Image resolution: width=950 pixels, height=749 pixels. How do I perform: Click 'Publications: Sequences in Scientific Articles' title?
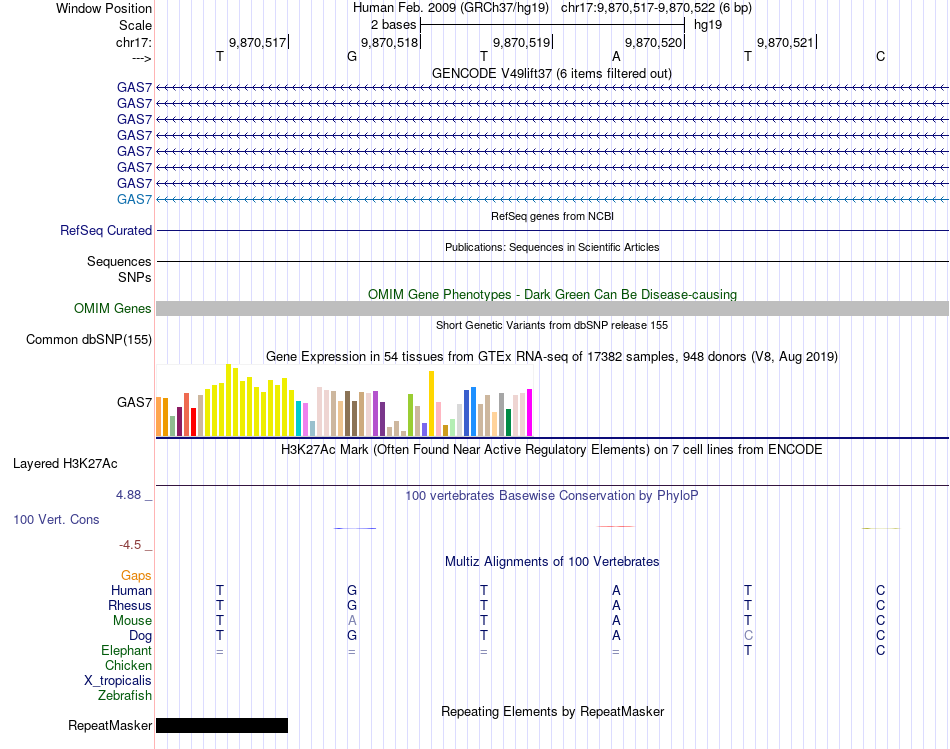pyautogui.click(x=552, y=247)
